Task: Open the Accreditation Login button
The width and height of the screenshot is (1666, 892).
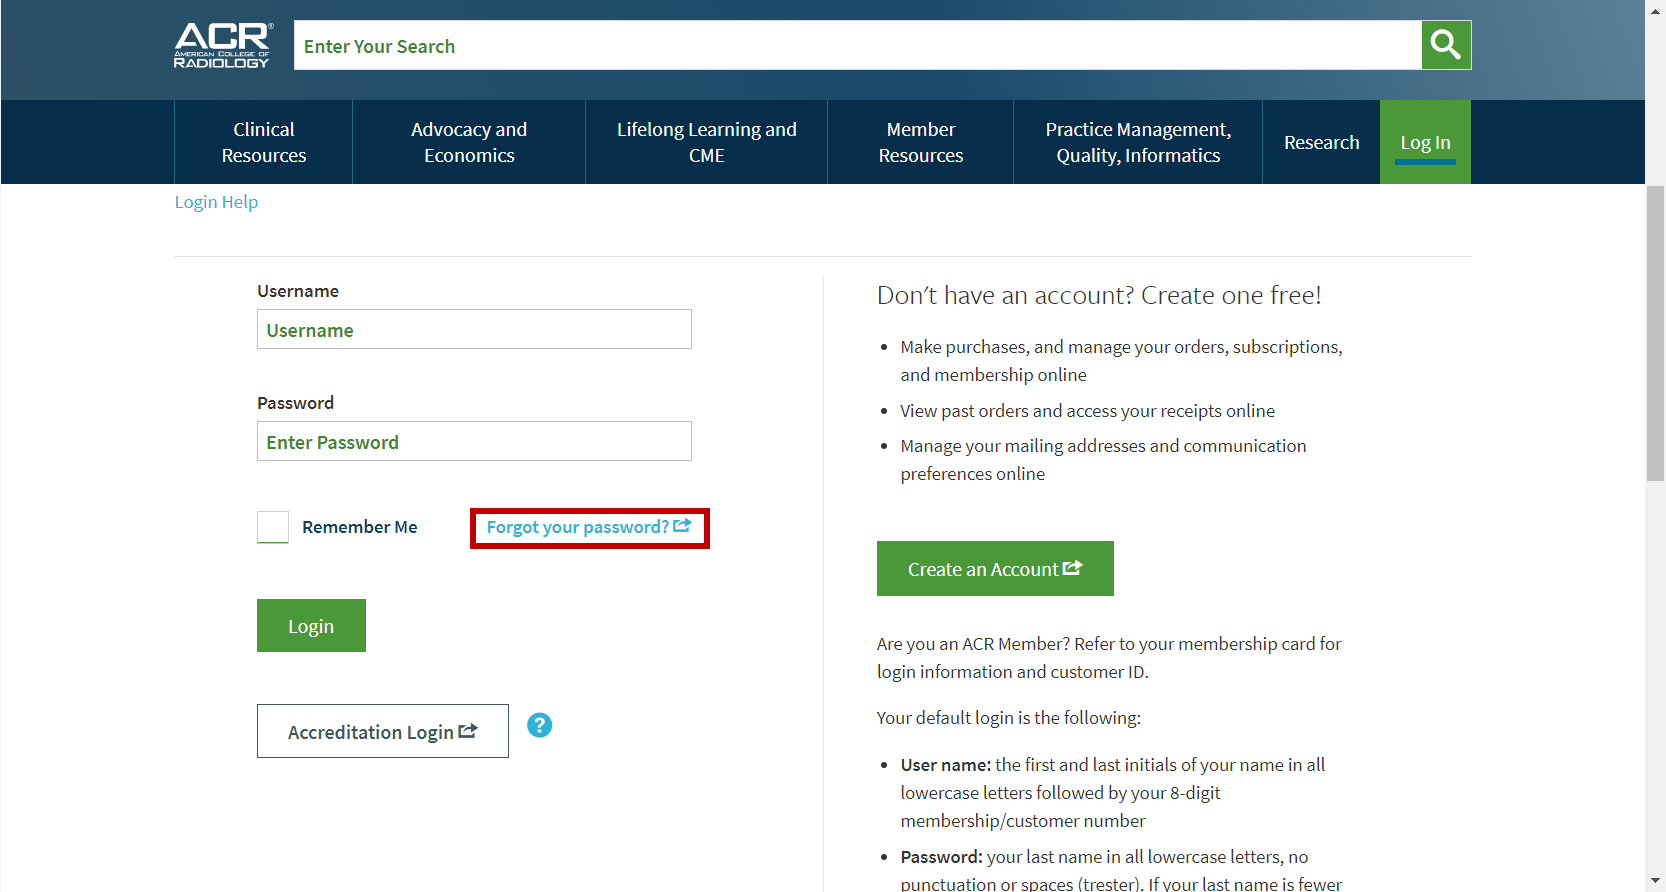Action: pyautogui.click(x=383, y=731)
